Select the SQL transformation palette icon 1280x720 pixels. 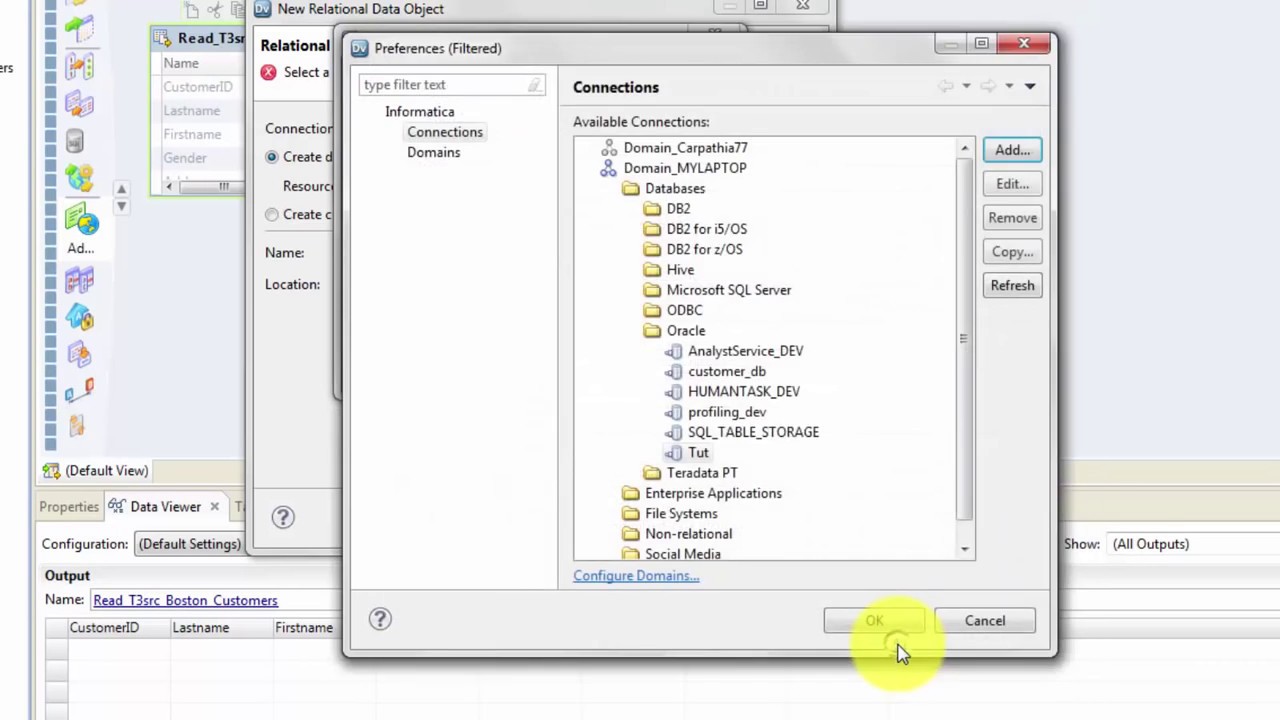[75, 141]
